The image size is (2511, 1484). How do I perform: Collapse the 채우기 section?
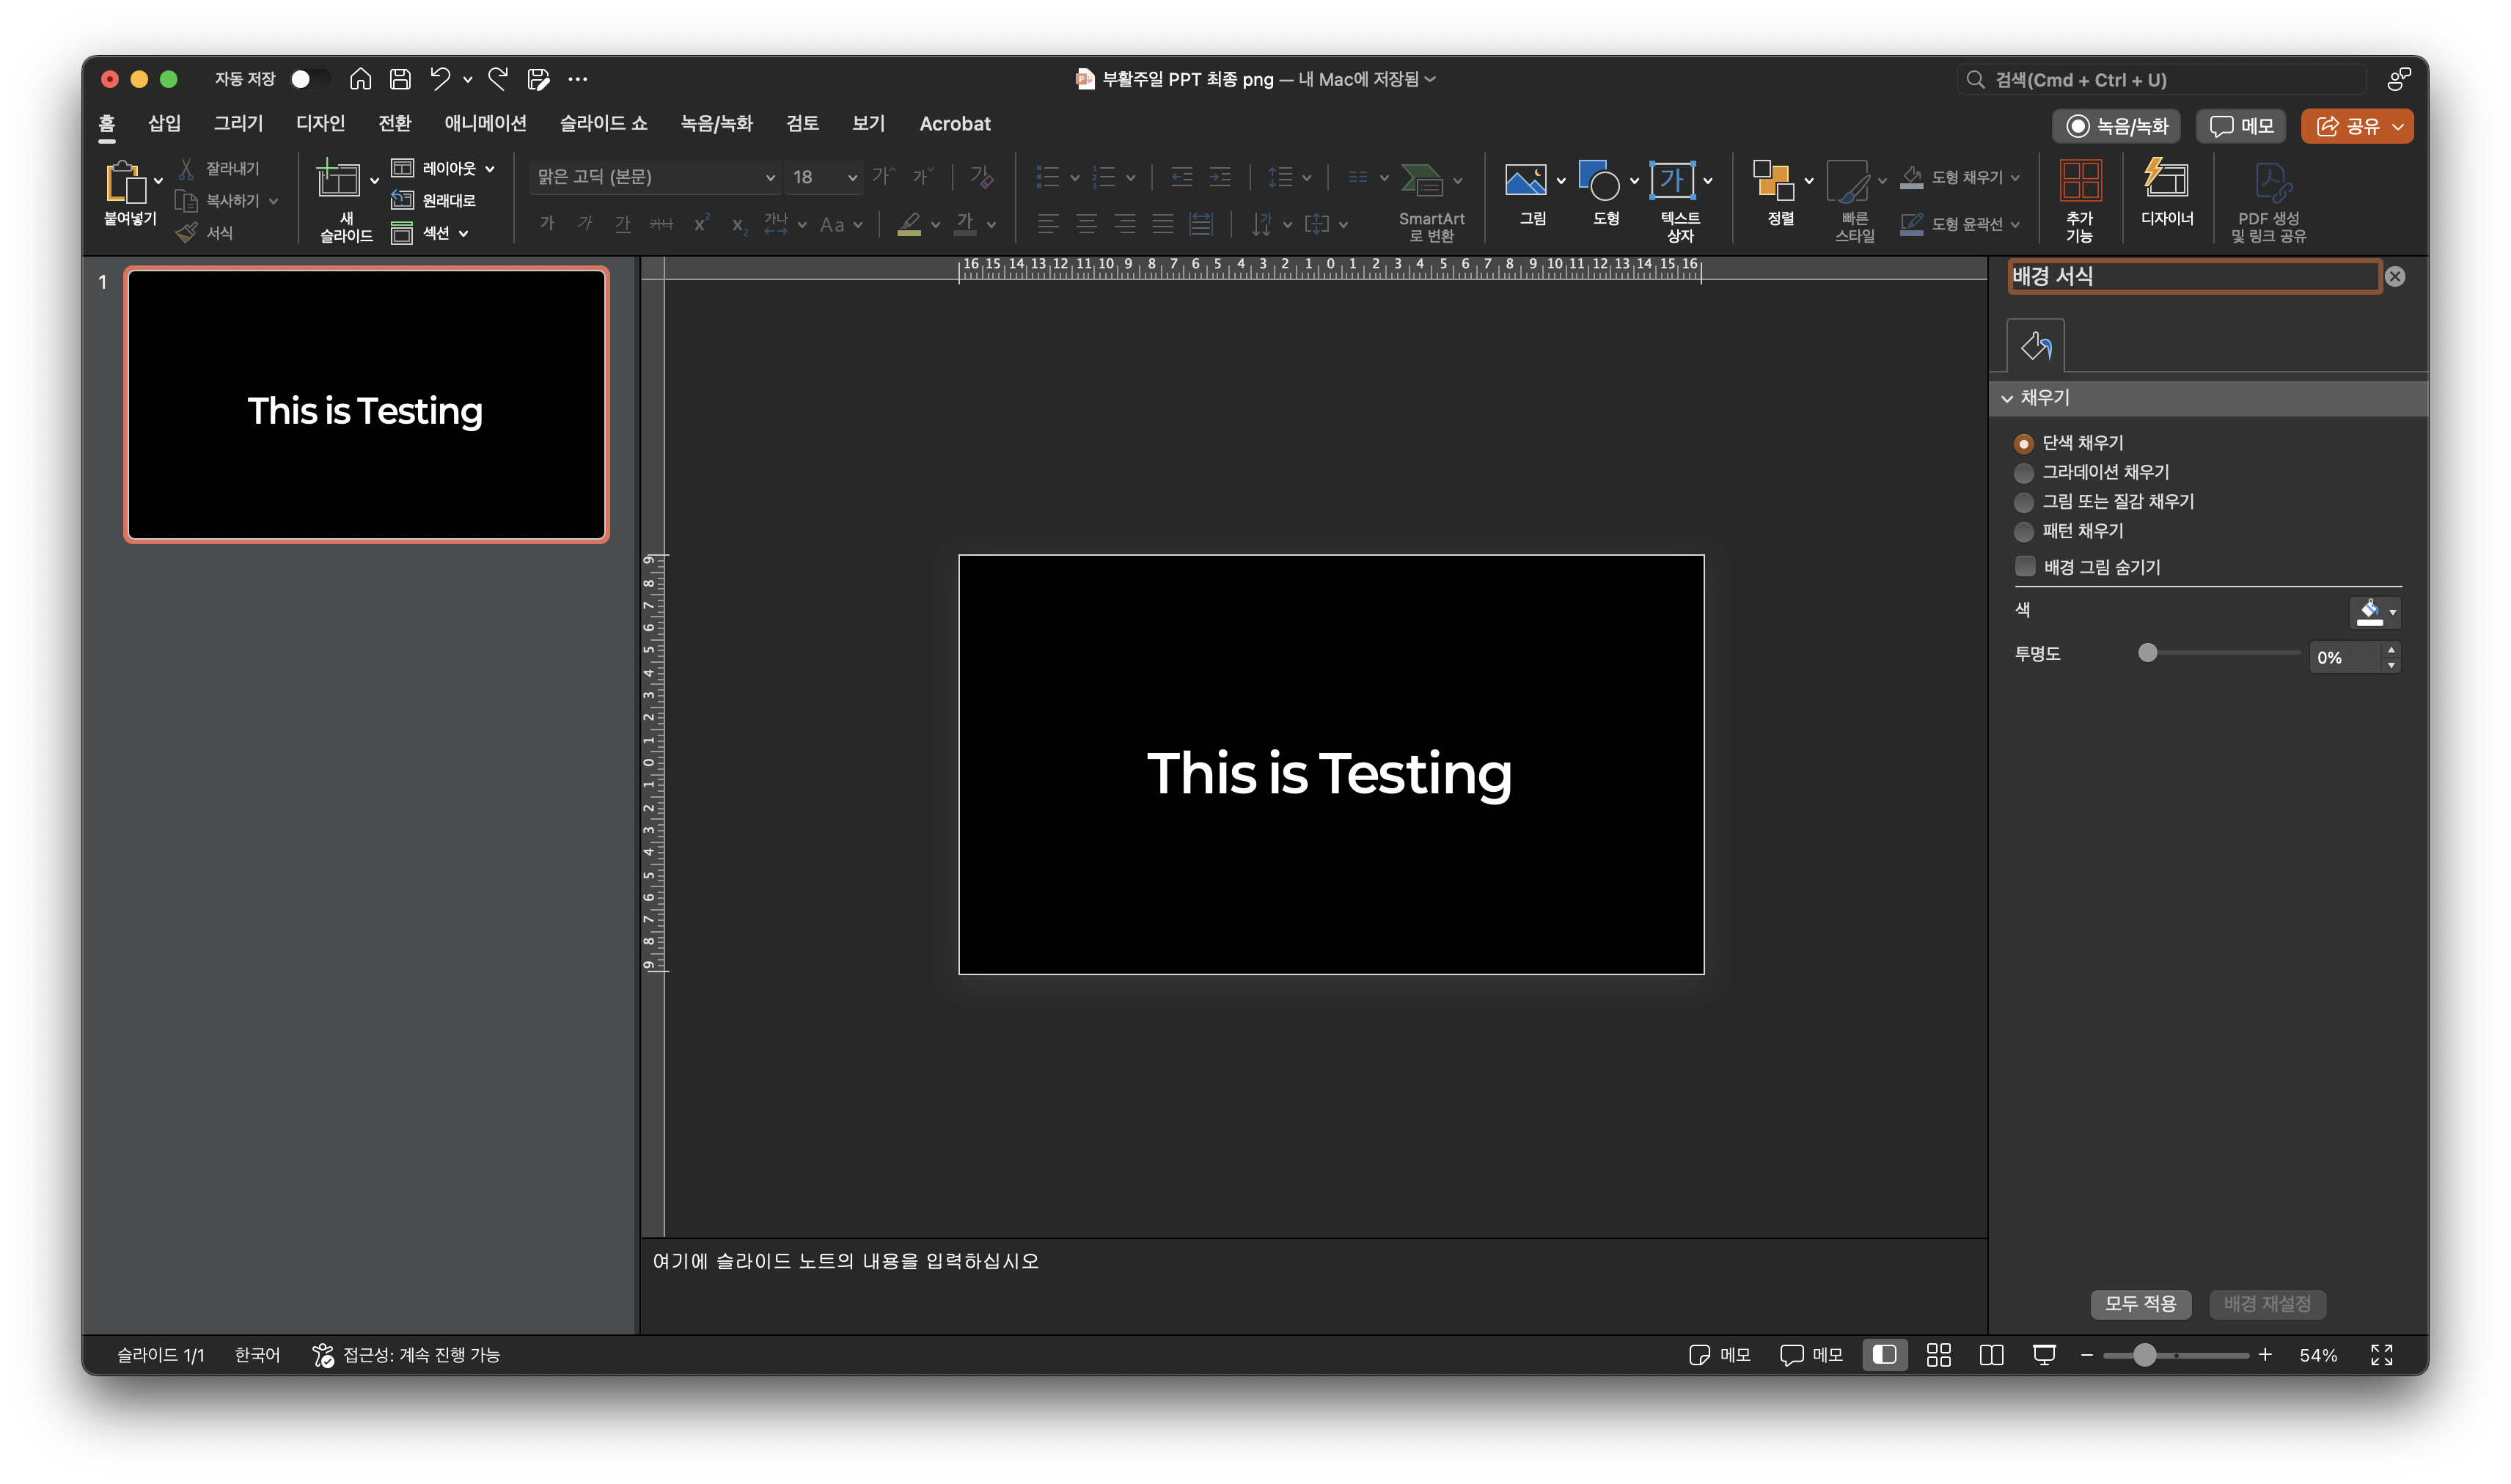2007,398
